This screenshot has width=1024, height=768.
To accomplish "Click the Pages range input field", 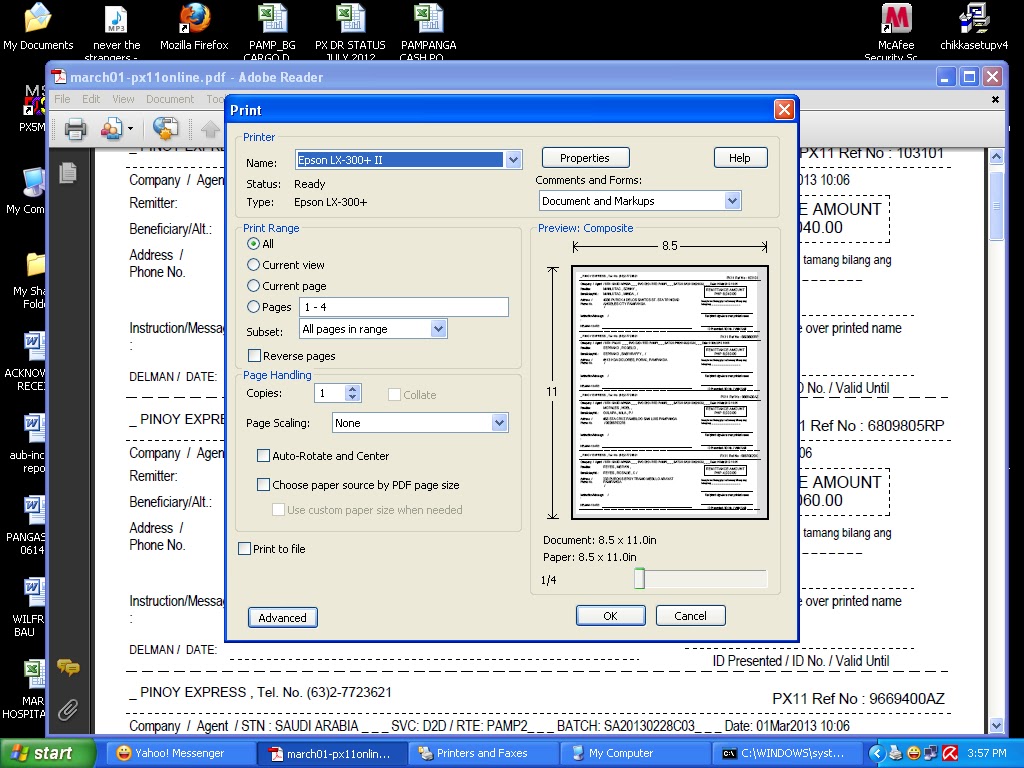I will (404, 306).
